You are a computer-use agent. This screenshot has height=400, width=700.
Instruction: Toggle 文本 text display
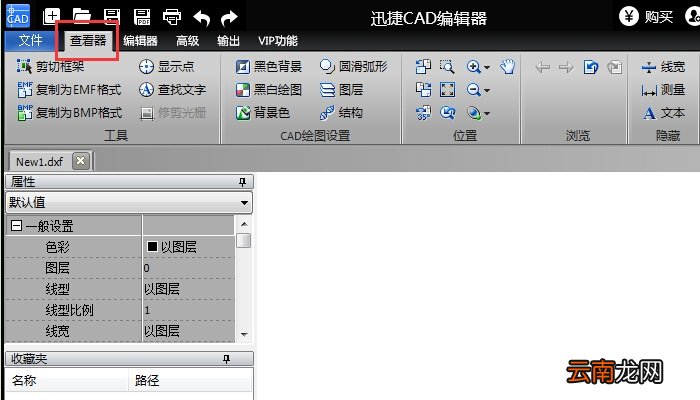(664, 113)
